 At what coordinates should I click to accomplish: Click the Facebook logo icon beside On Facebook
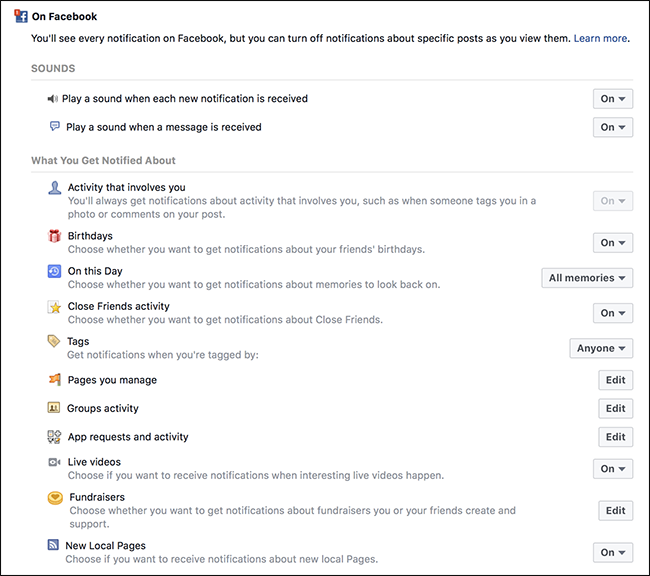(20, 16)
